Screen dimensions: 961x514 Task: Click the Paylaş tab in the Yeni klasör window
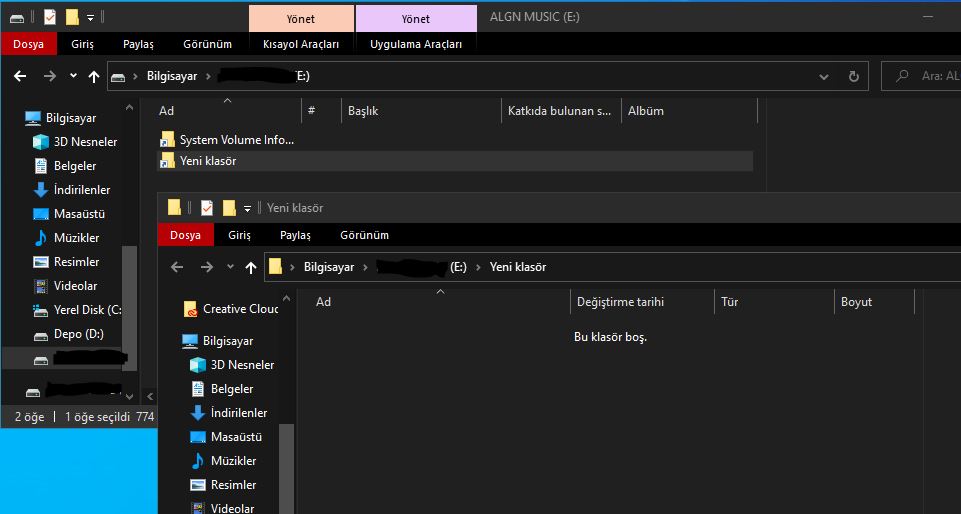tap(295, 235)
